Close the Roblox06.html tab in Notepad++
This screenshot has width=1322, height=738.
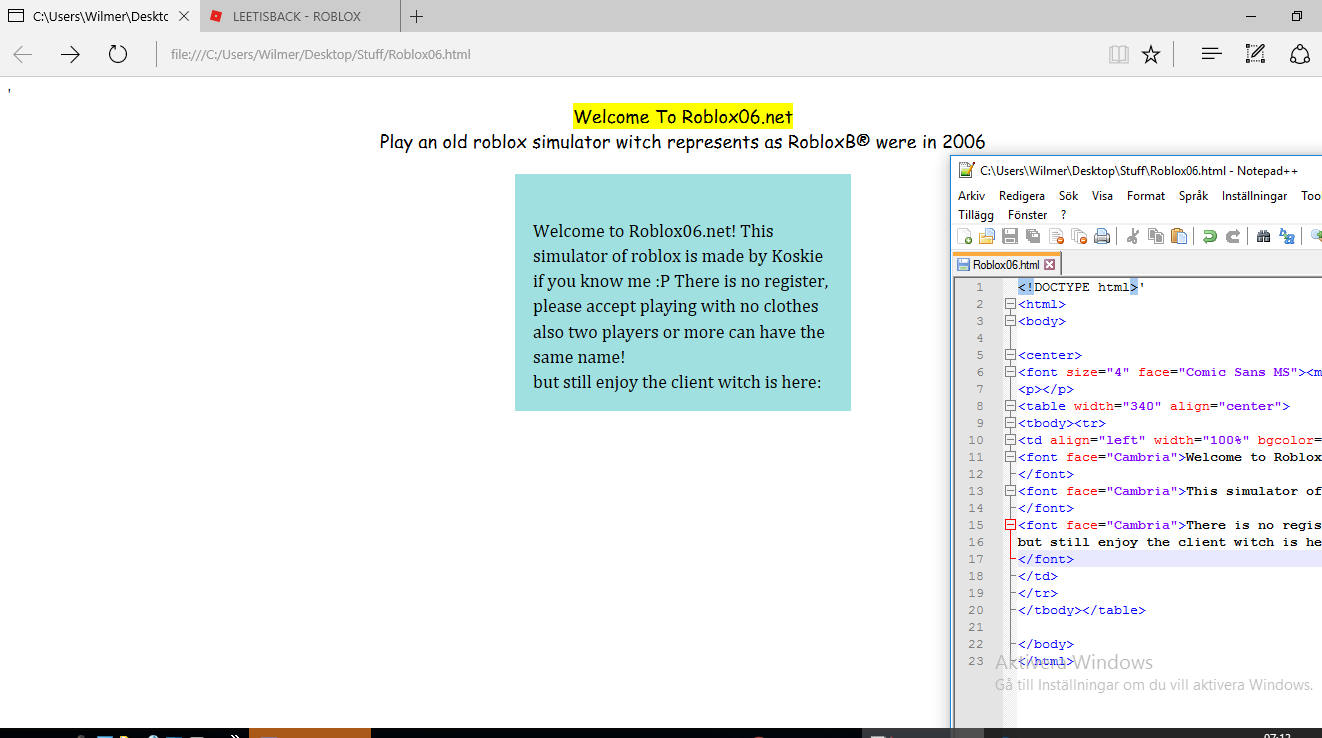[1049, 265]
